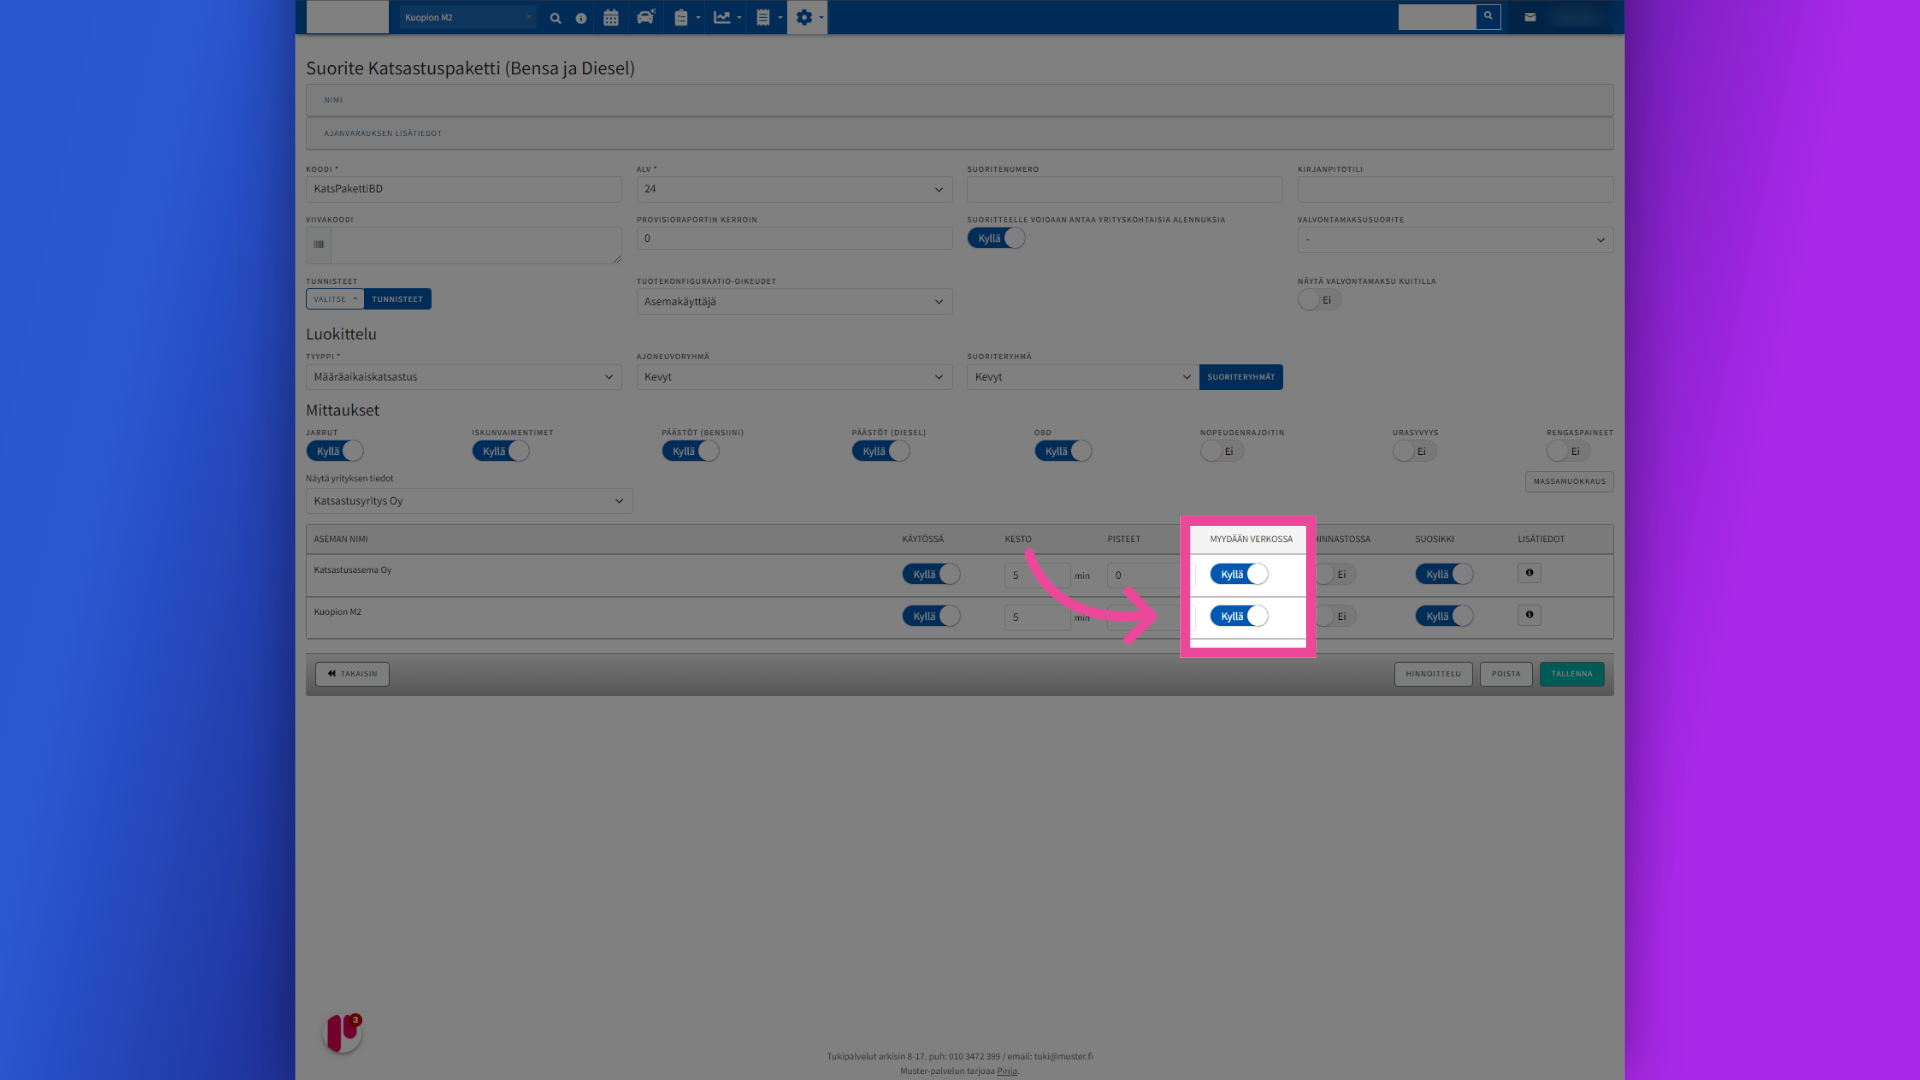The image size is (1920, 1080).
Task: Open the vehicle car icon in the toolbar
Action: [646, 17]
